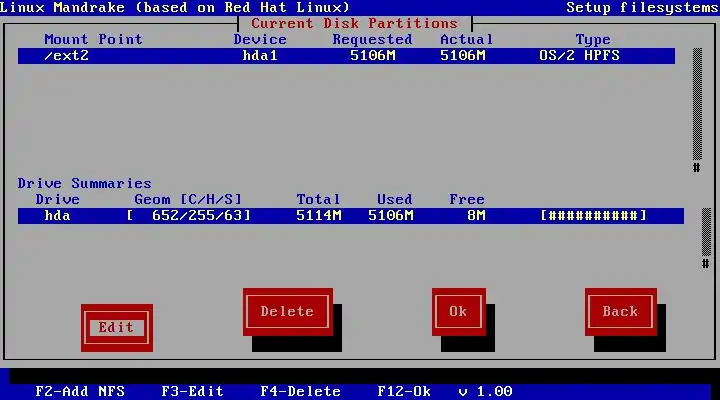Go back using the Back button
The height and width of the screenshot is (400, 720).
point(621,312)
